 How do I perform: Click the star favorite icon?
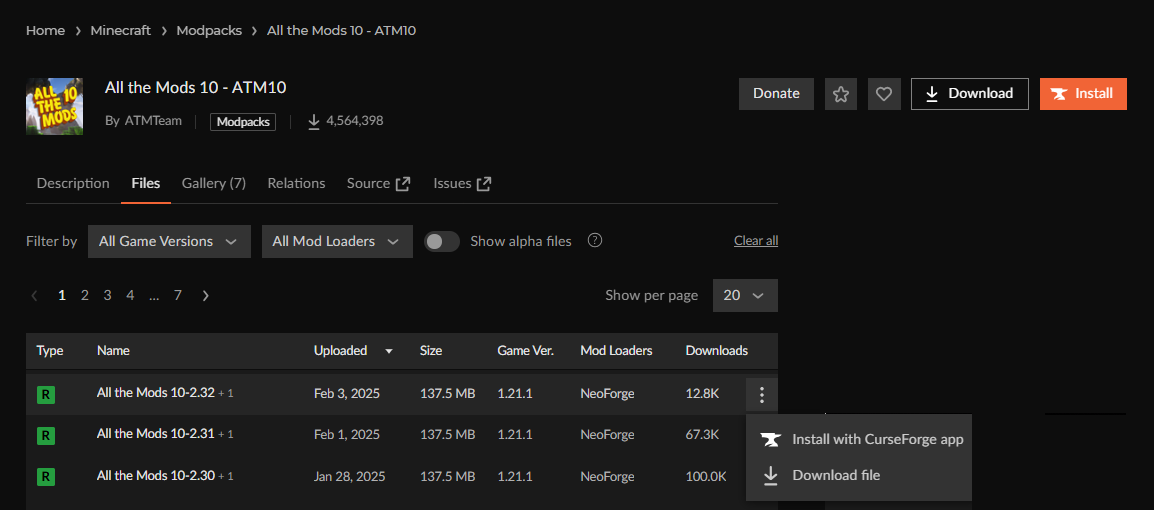click(840, 94)
